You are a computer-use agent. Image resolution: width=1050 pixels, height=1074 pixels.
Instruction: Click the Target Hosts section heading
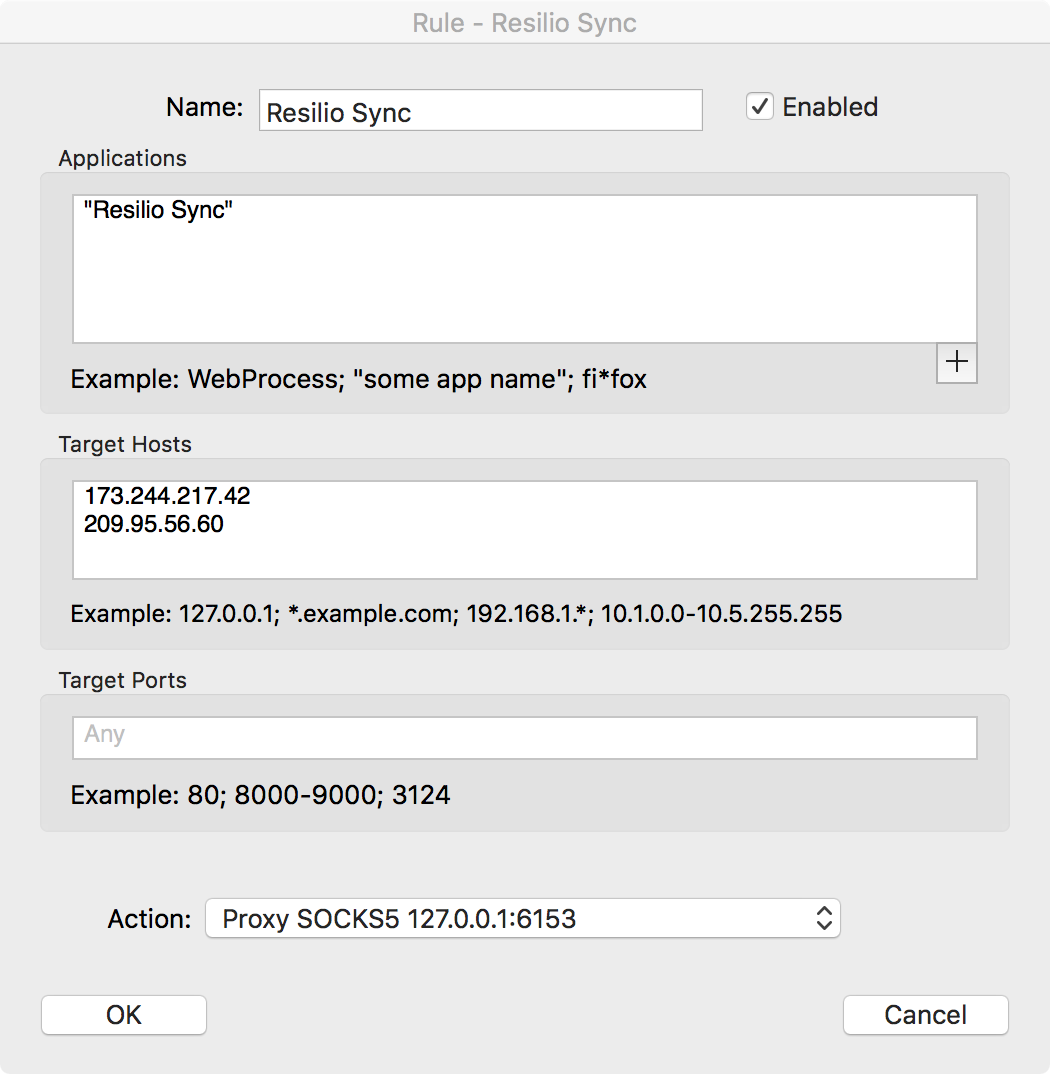click(125, 445)
